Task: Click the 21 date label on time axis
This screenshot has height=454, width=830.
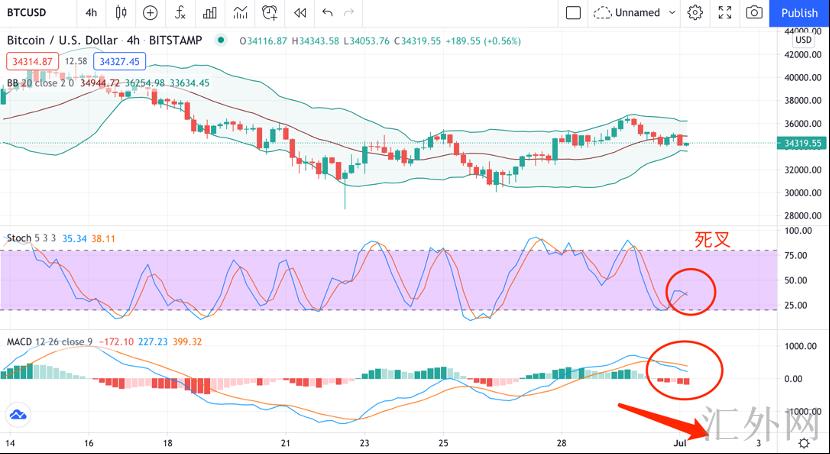Action: [x=286, y=442]
